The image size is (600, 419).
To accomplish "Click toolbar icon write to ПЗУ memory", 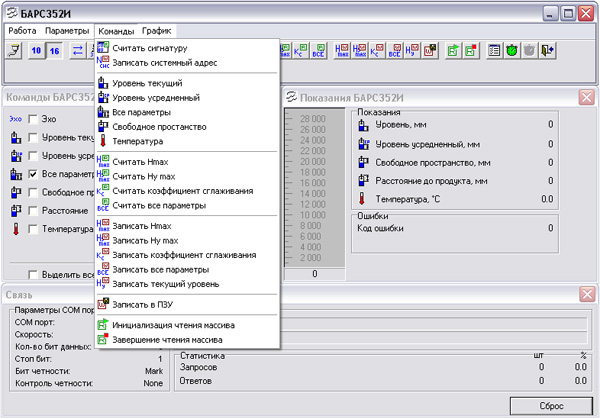I will click(429, 51).
